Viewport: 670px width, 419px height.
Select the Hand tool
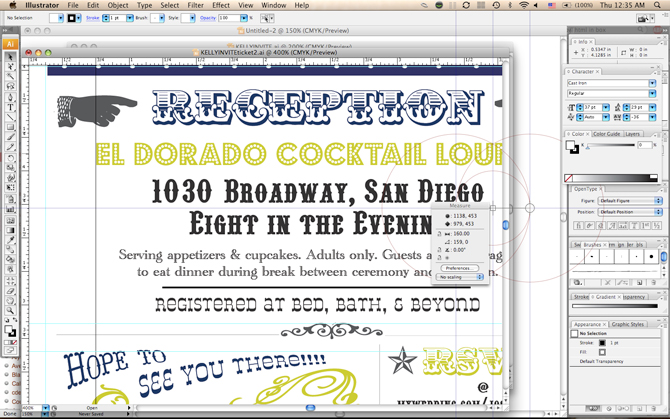[x=11, y=301]
